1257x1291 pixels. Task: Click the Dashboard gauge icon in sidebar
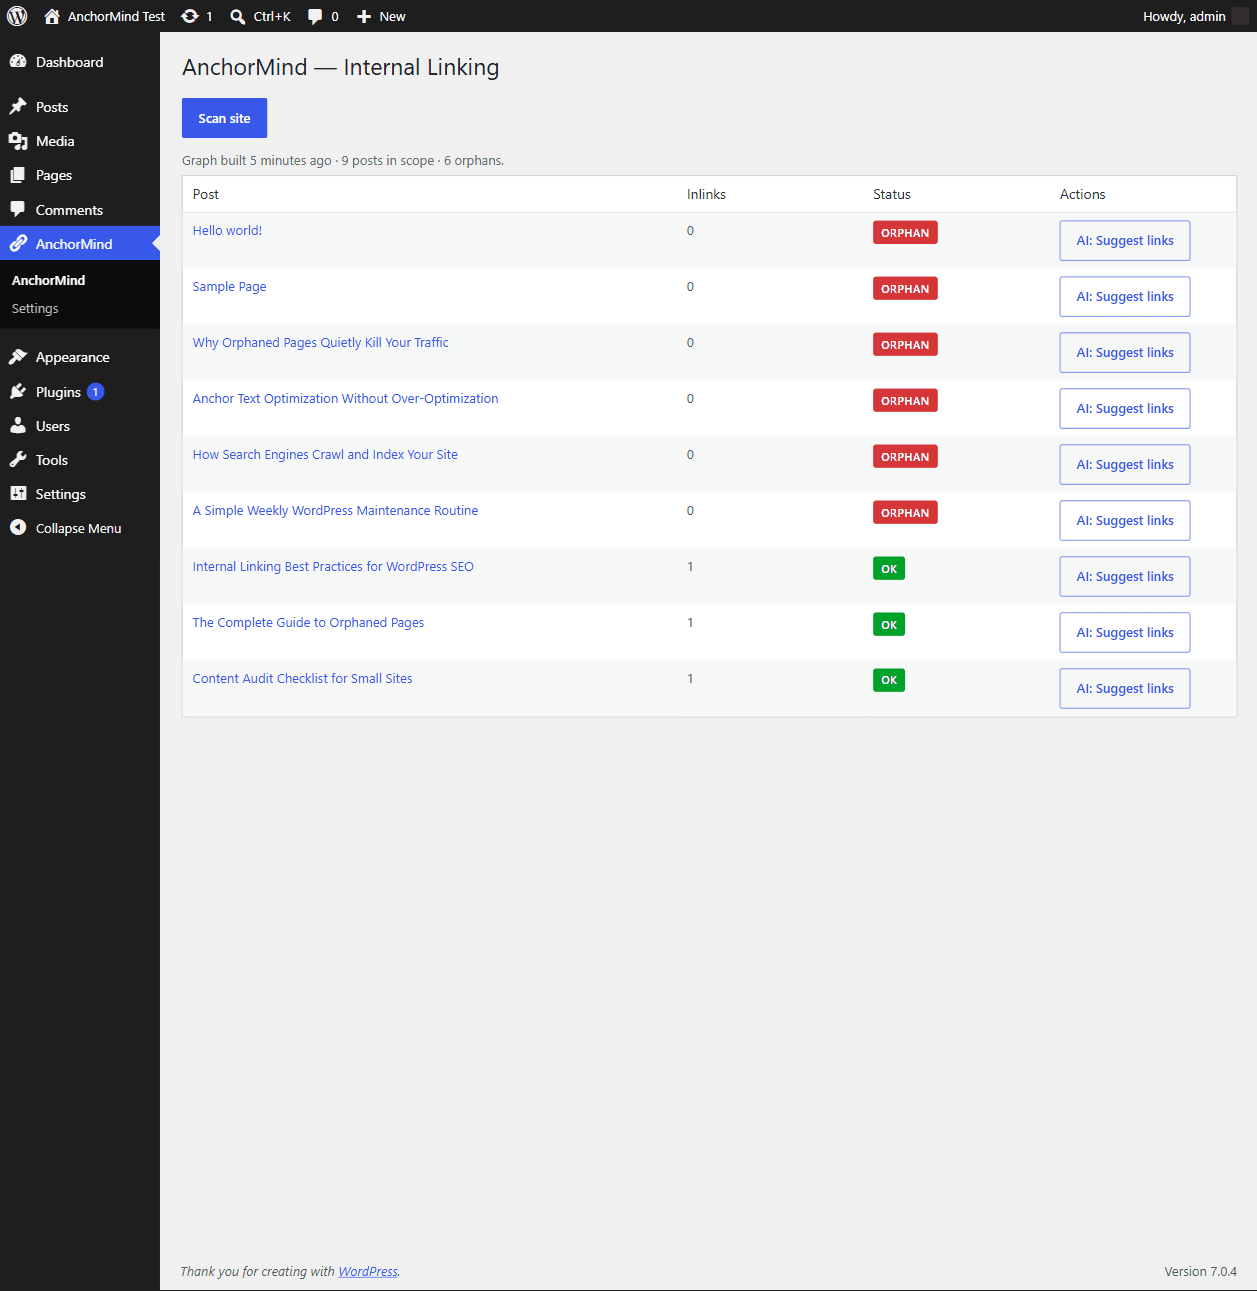(x=18, y=62)
